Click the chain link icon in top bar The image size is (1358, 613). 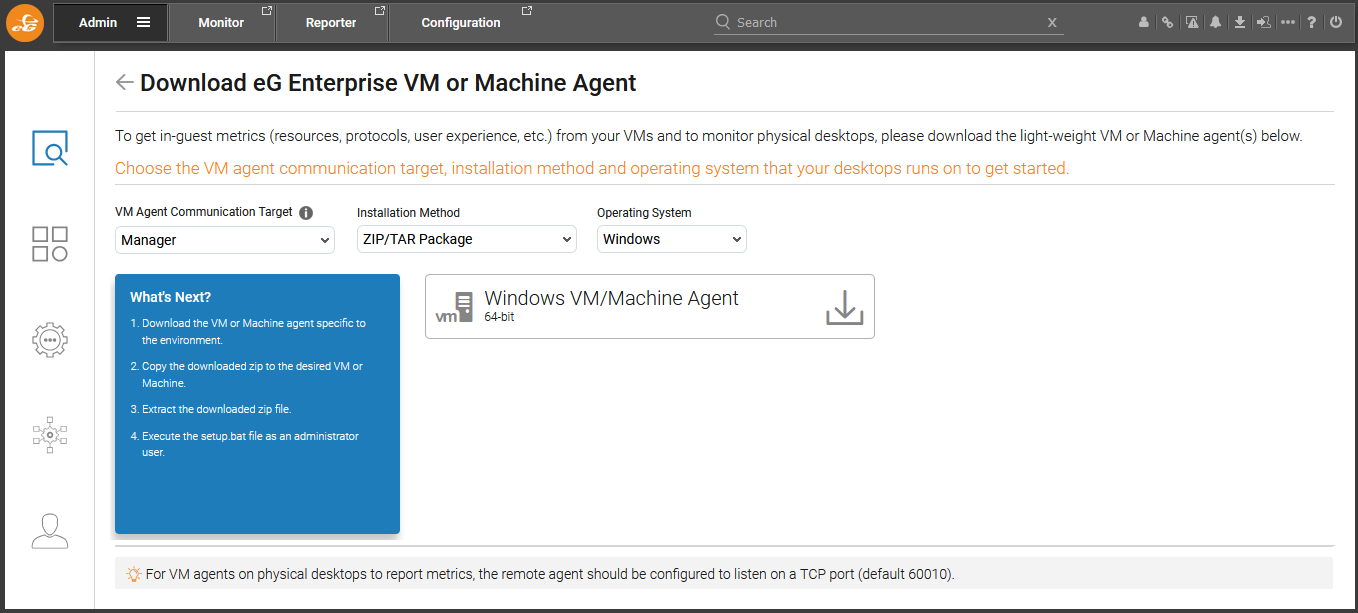click(x=1167, y=22)
